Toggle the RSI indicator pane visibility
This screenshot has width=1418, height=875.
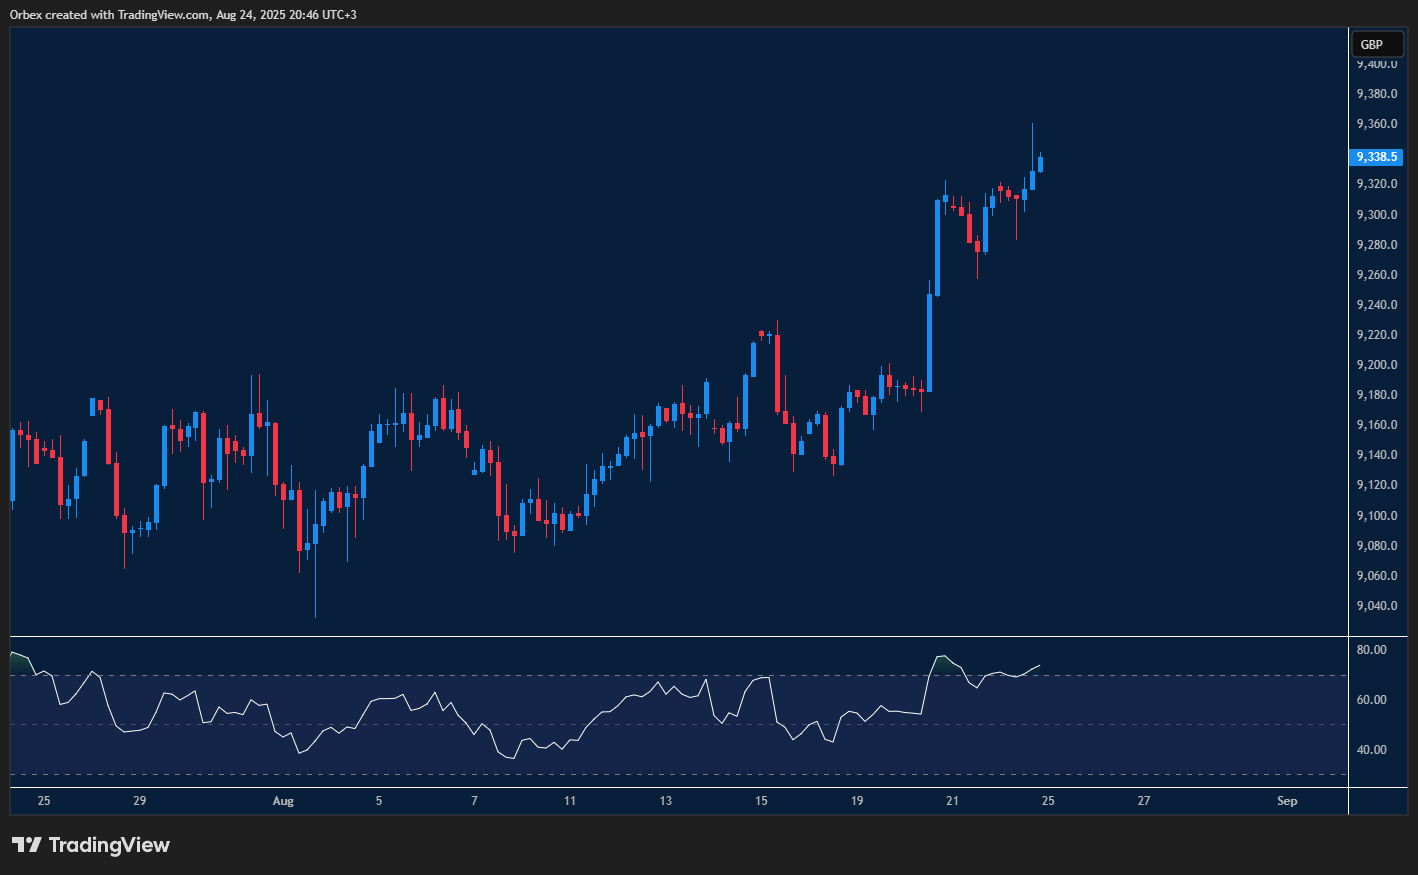pos(680,710)
